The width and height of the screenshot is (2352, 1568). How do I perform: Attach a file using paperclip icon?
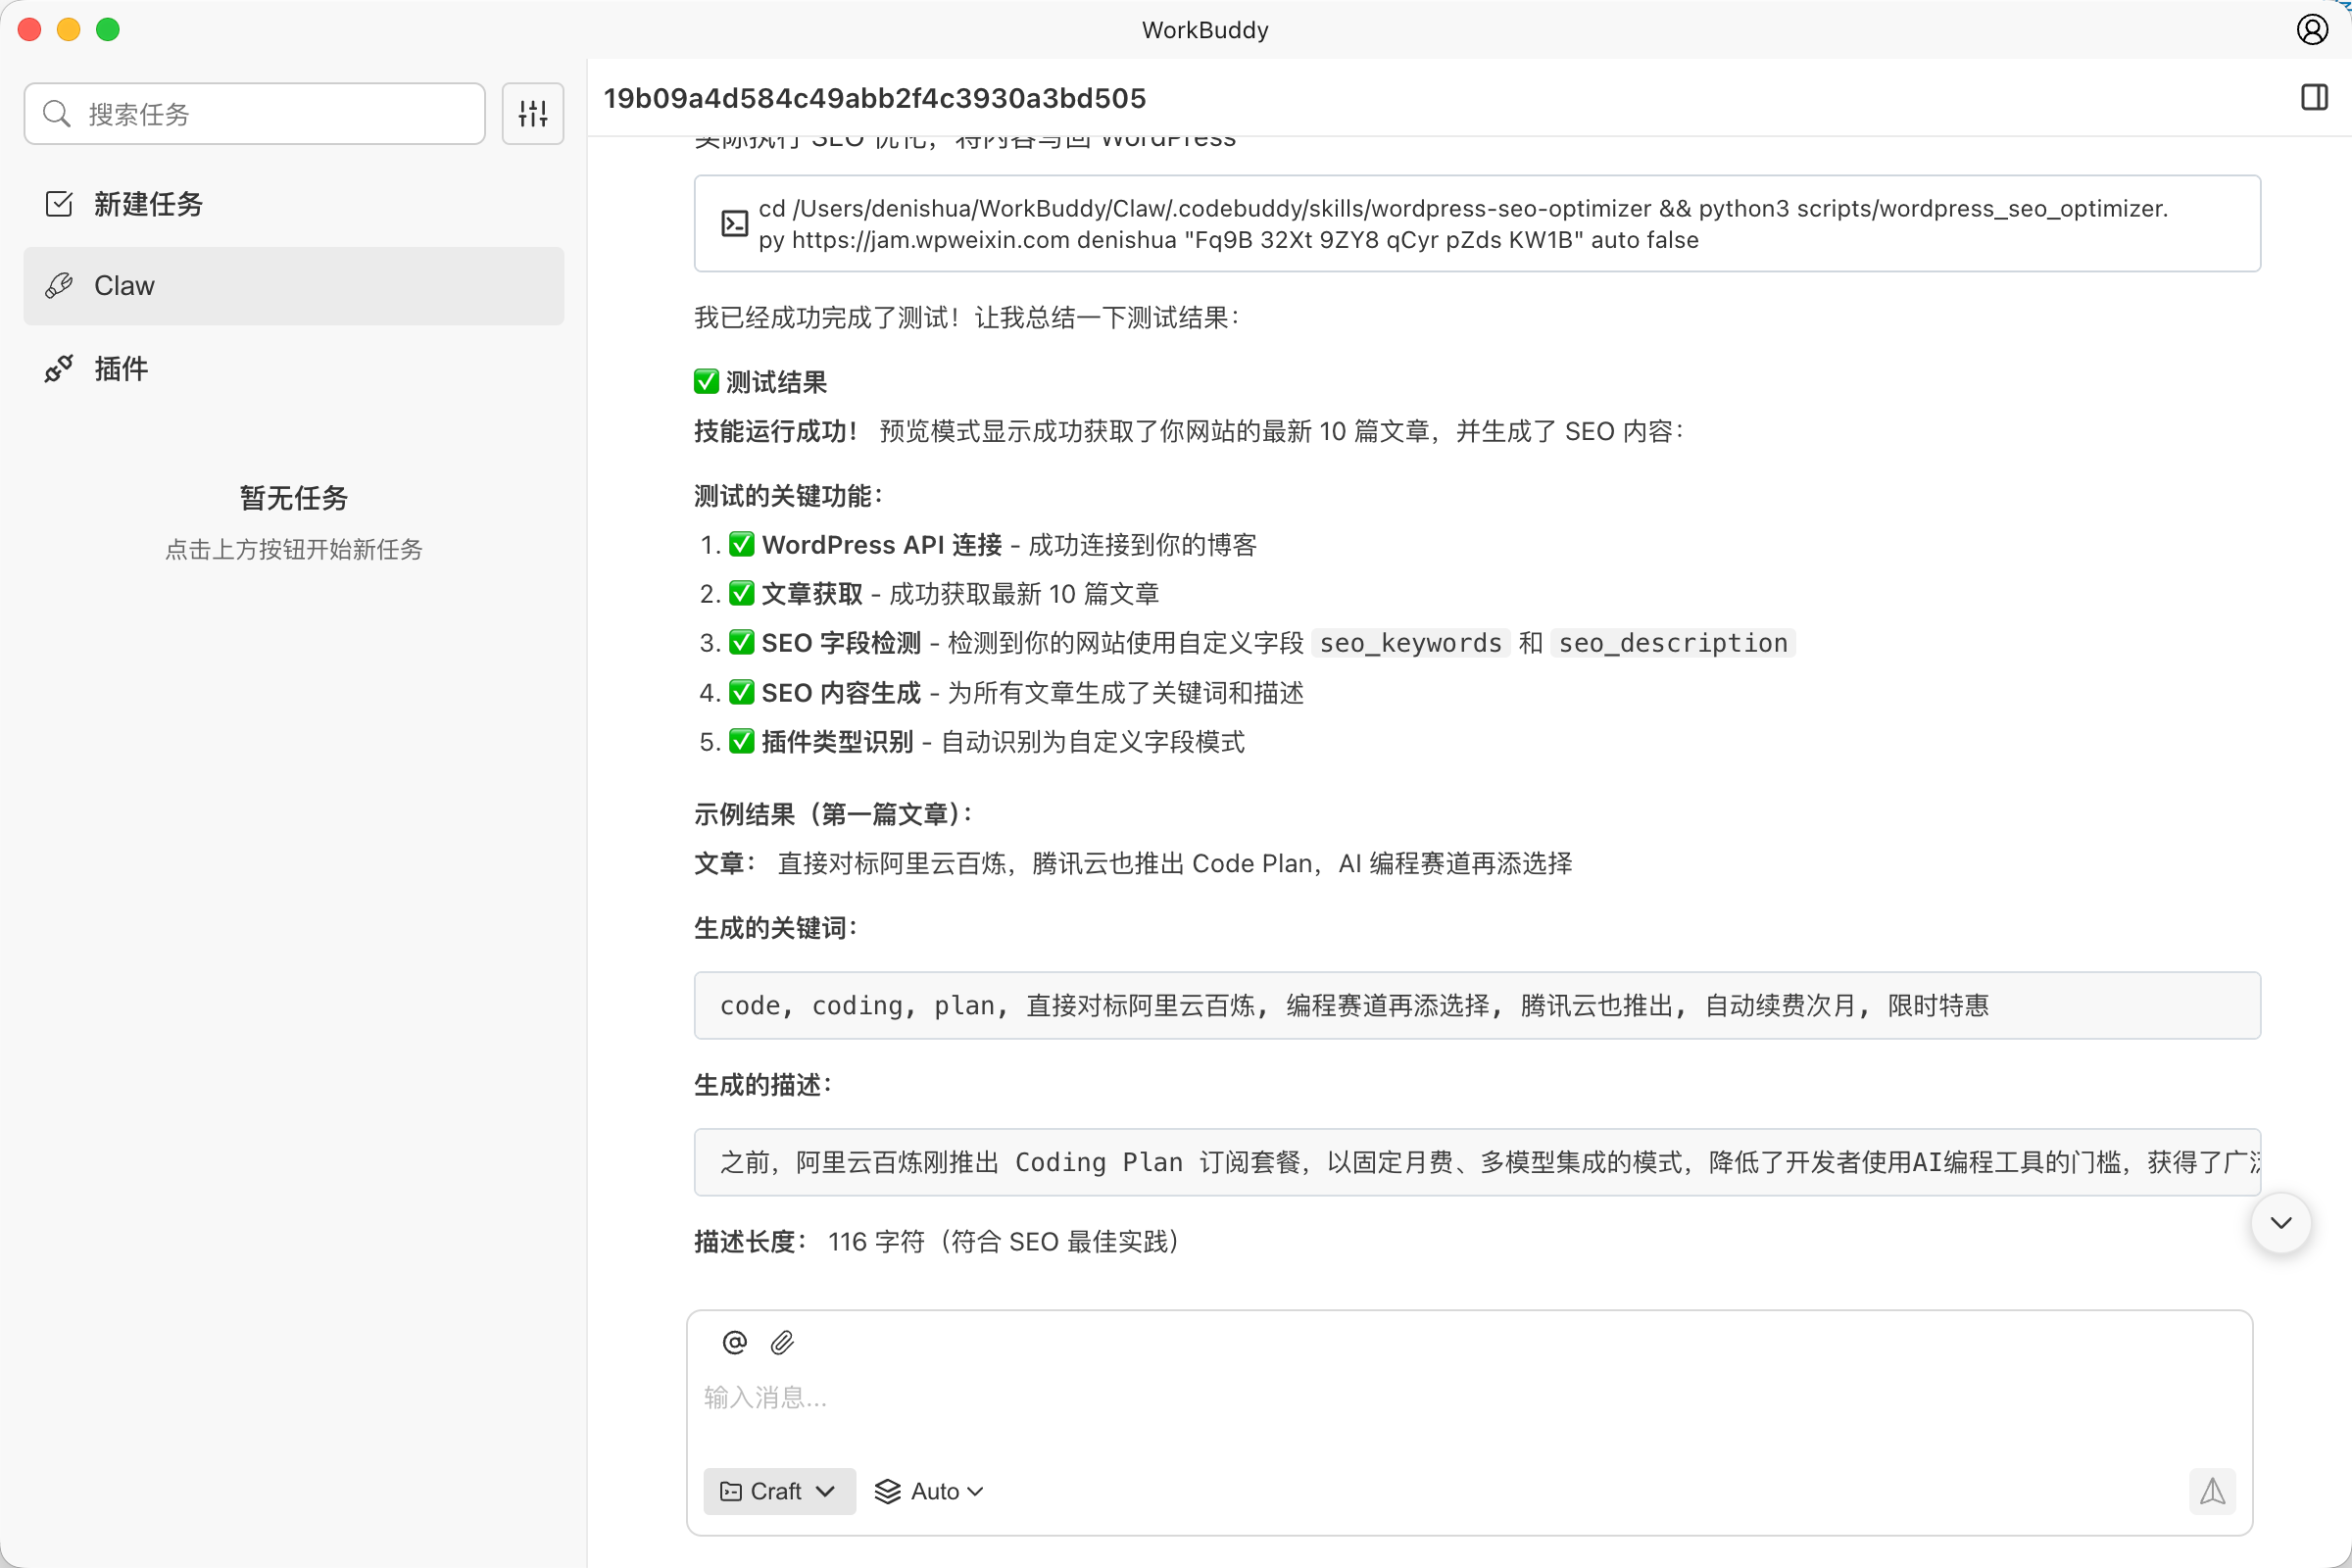[x=782, y=1343]
